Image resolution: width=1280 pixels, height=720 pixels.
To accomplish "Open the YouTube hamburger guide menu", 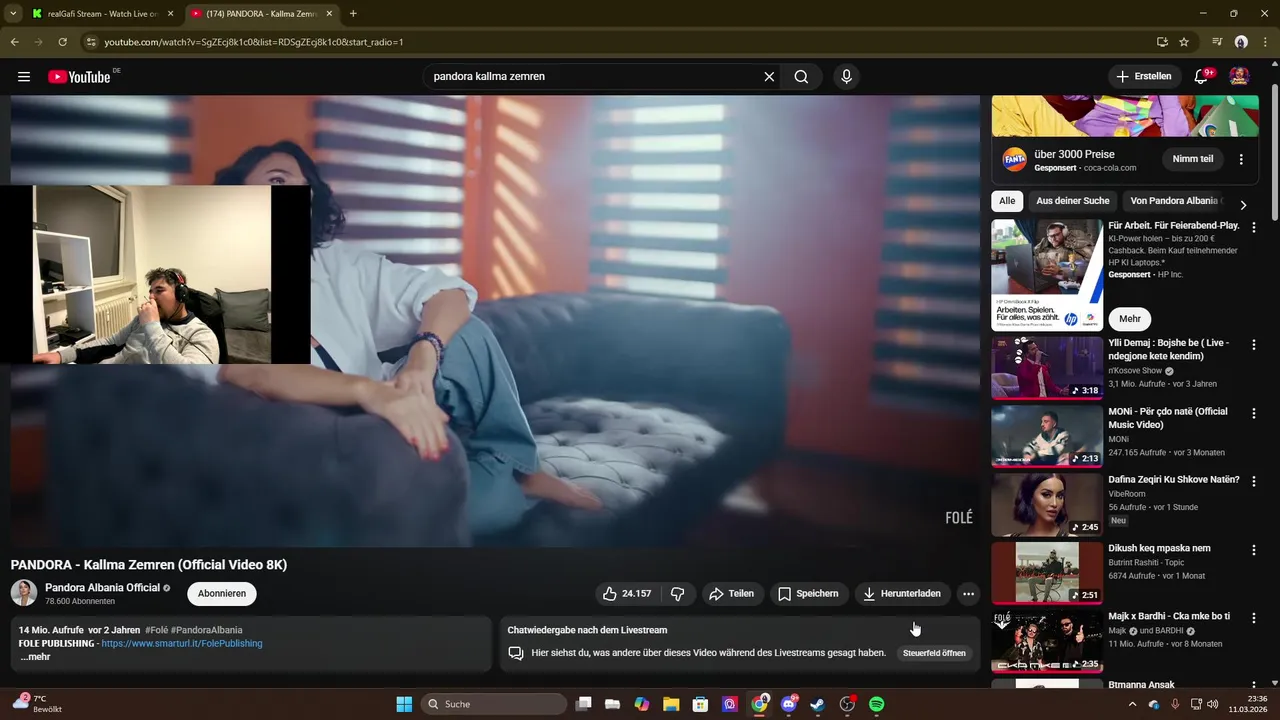I will click(x=24, y=76).
